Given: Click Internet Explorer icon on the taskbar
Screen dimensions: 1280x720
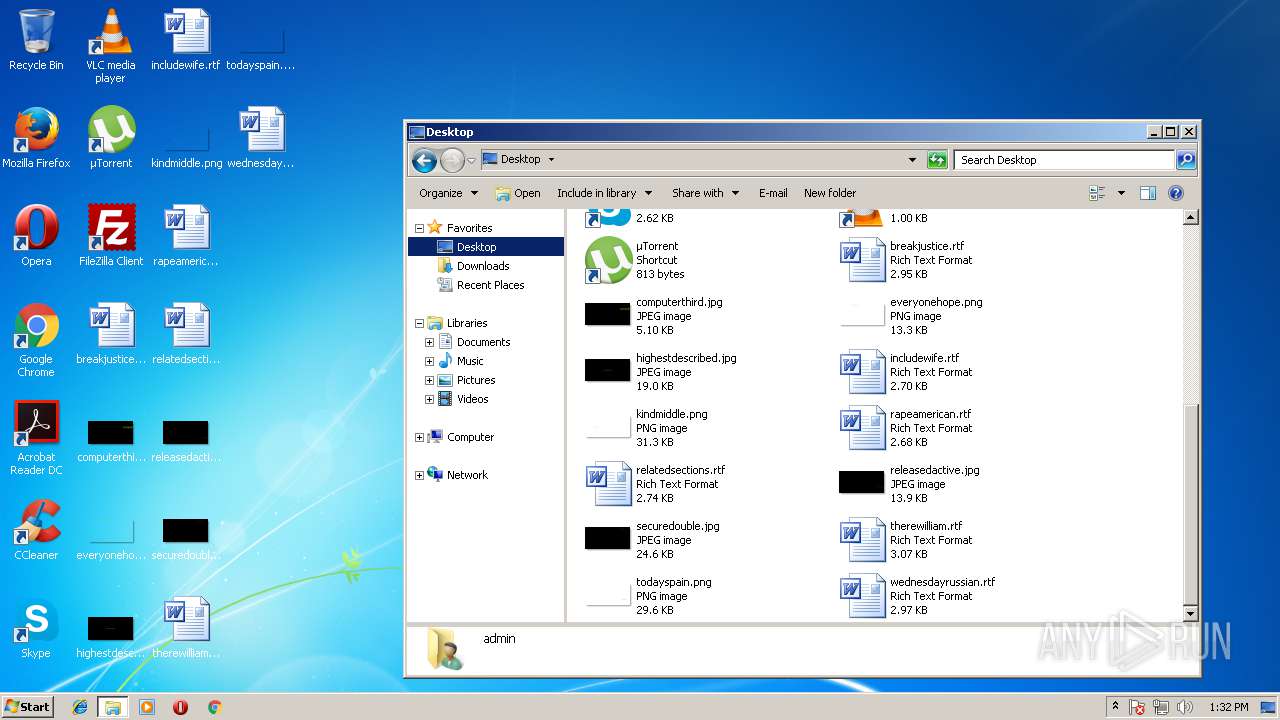Looking at the screenshot, I should (80, 707).
